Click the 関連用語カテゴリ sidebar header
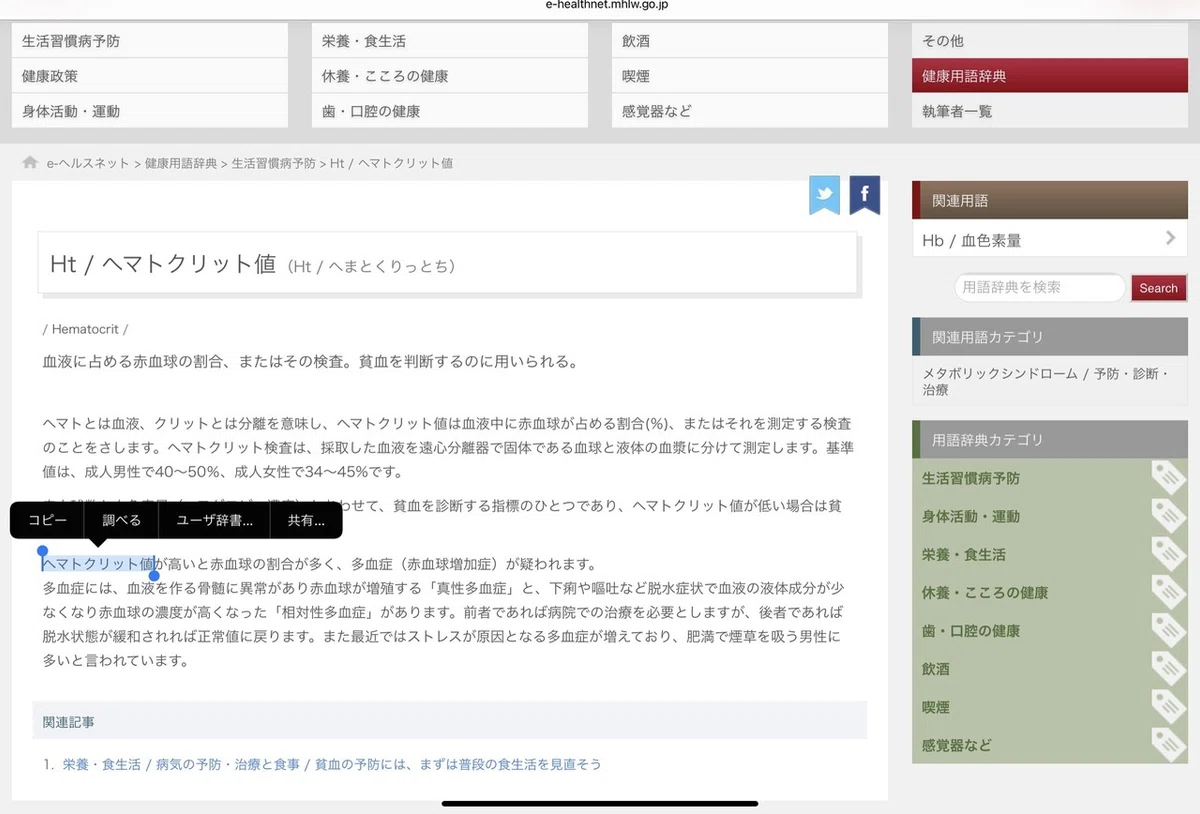This screenshot has height=814, width=1200. pos(1050,337)
